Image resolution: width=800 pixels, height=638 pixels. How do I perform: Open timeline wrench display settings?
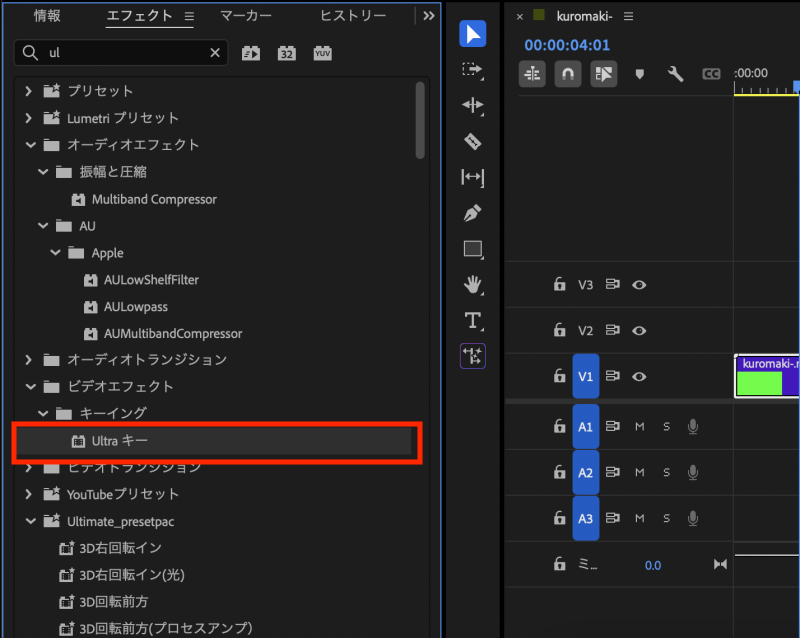point(675,73)
